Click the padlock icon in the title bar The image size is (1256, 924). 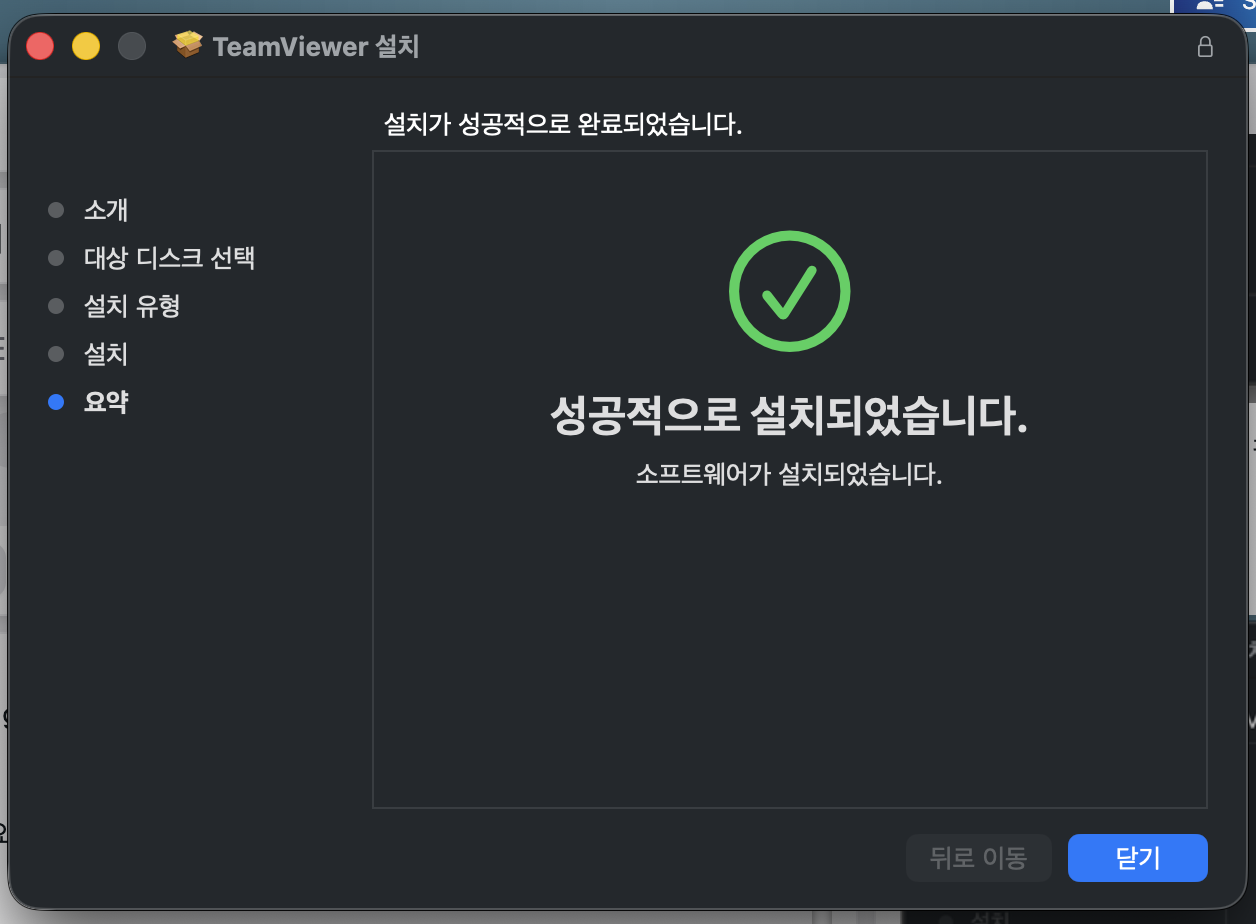click(x=1205, y=46)
